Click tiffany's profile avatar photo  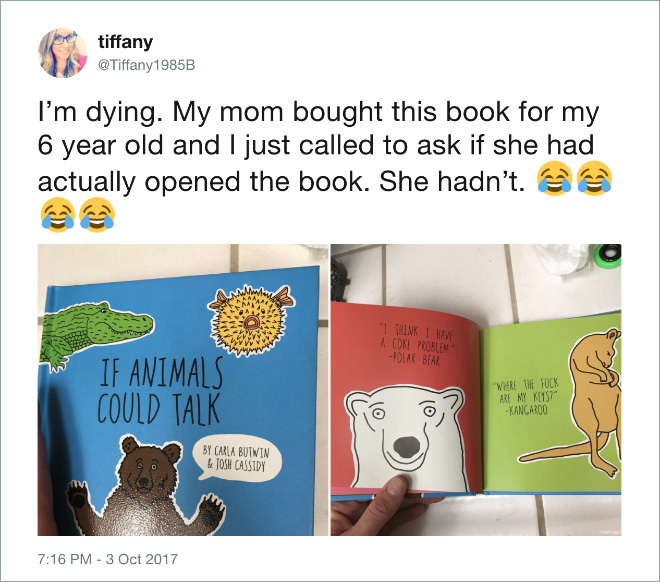pyautogui.click(x=63, y=53)
